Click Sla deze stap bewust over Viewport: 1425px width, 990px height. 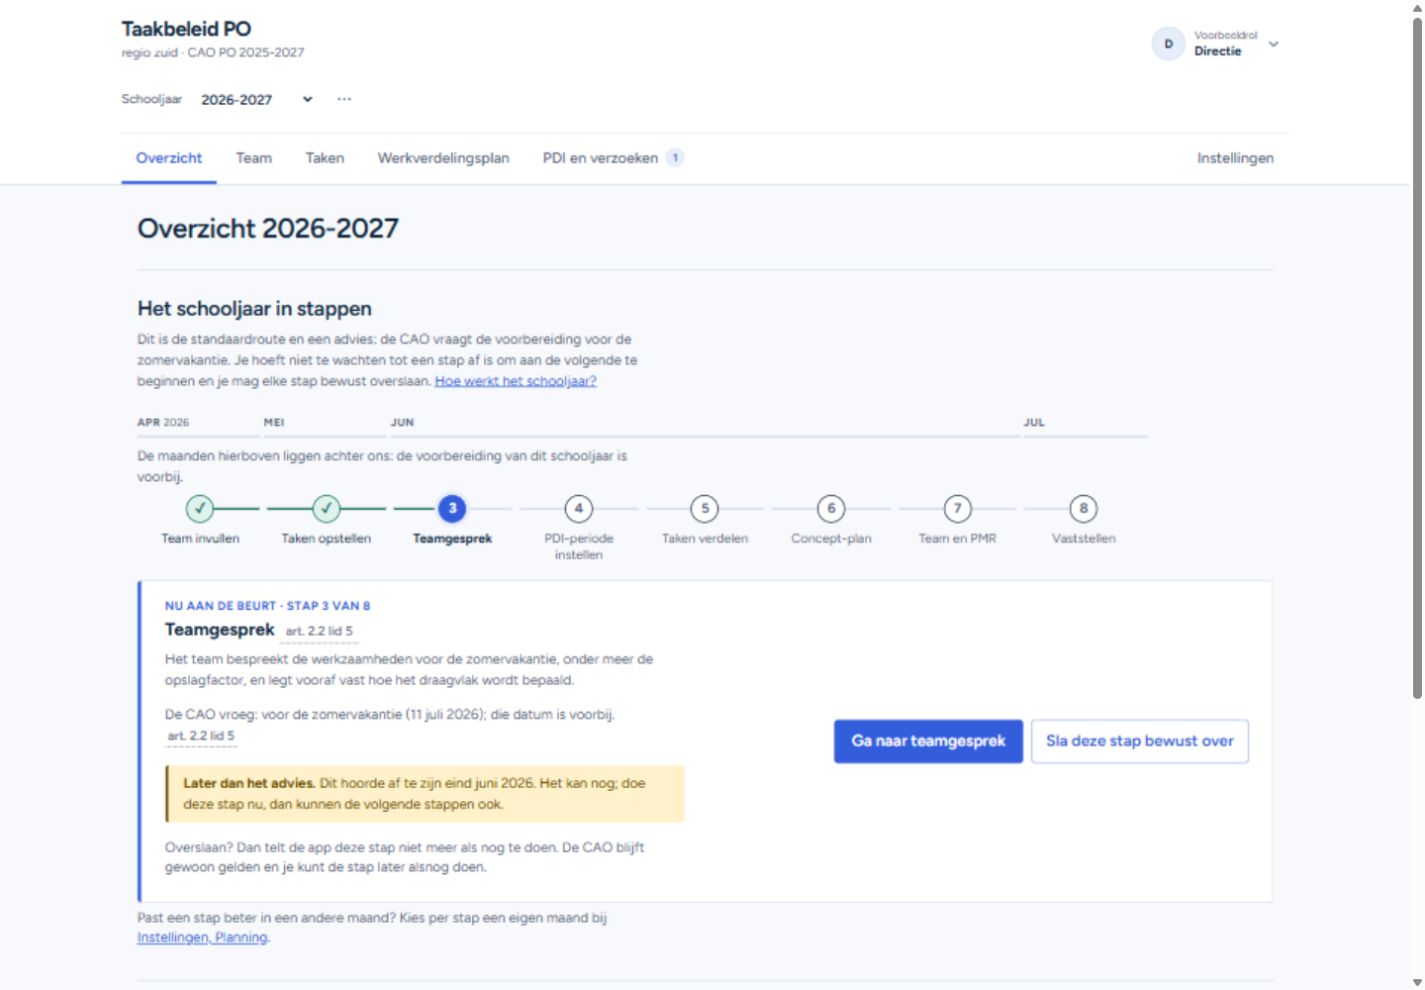(x=1140, y=741)
